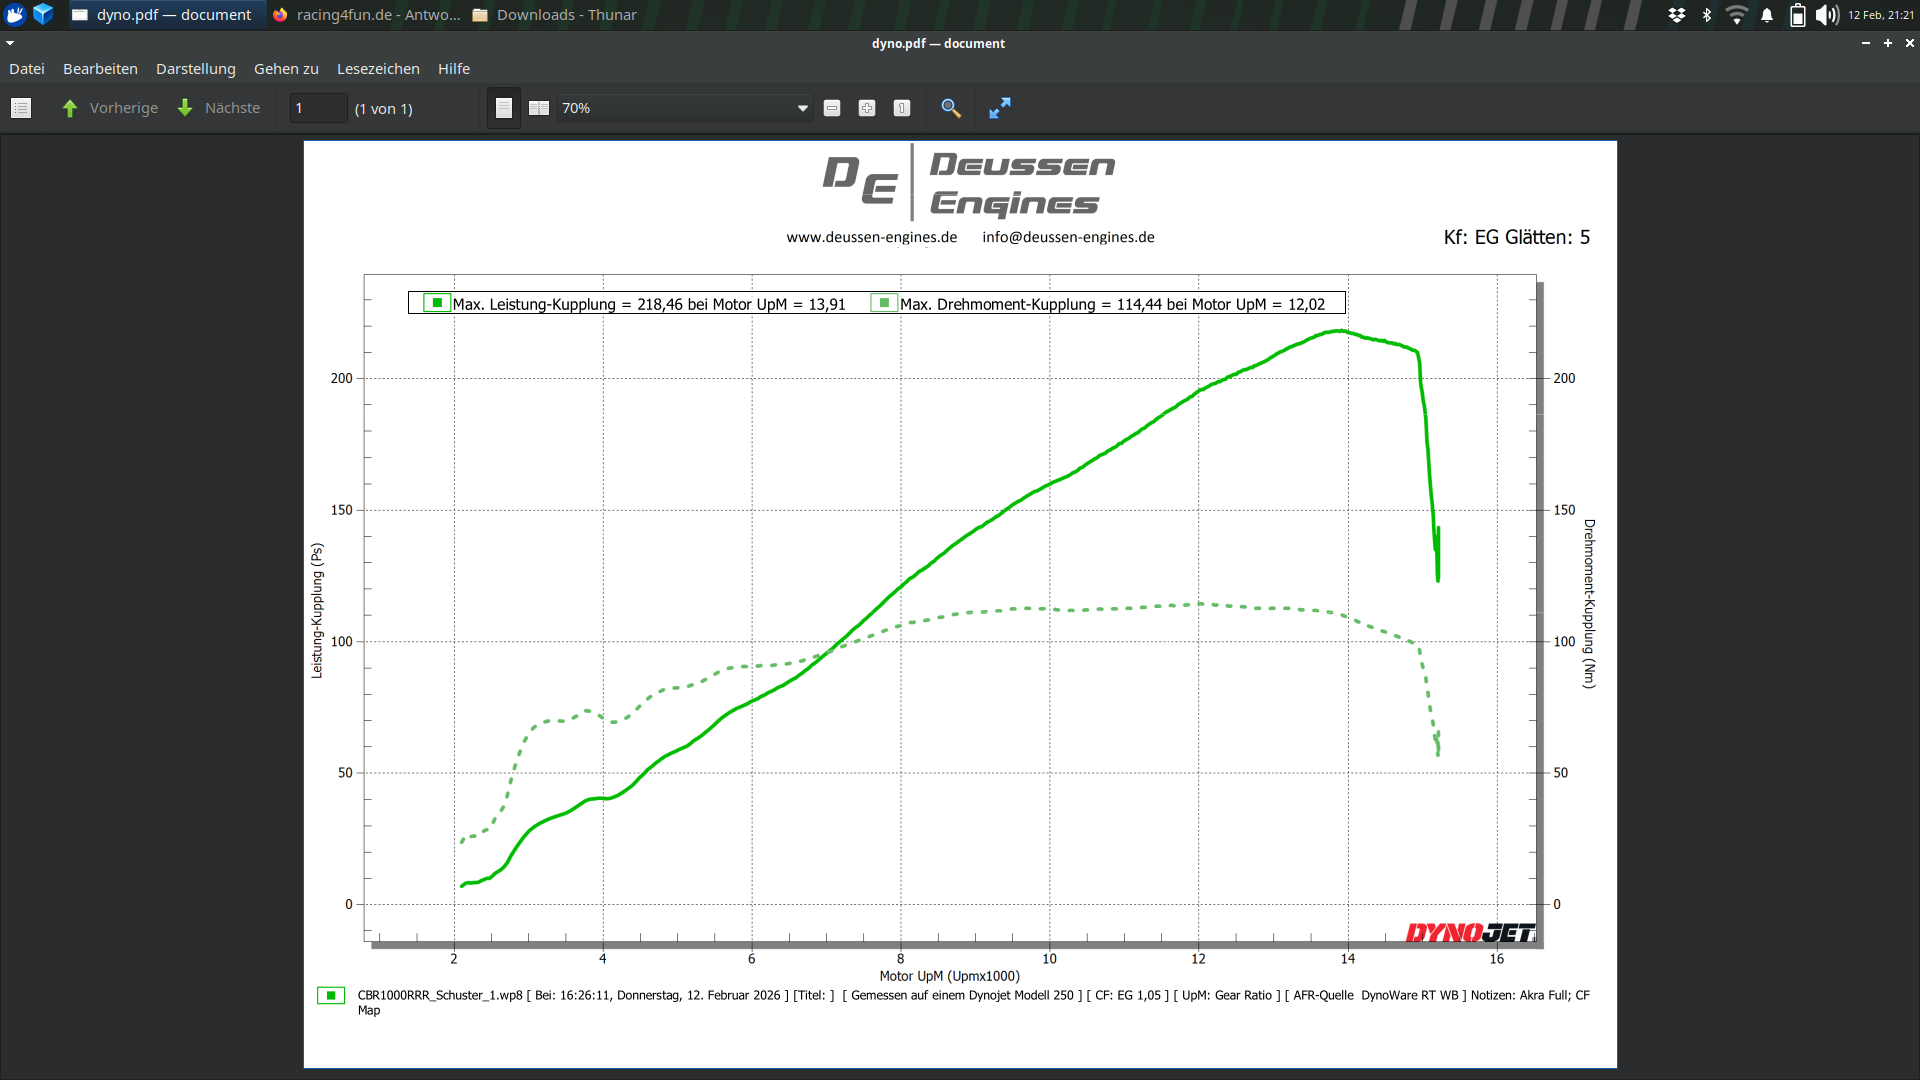Open the Darstellung menu
1920x1080 pixels.
(196, 69)
